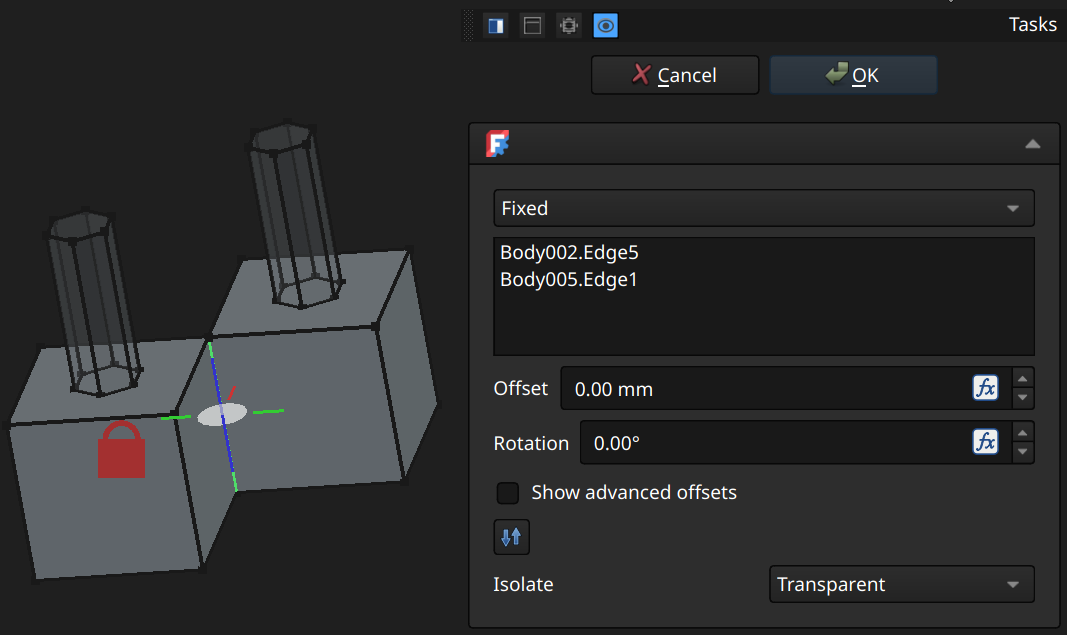1067x635 pixels.
Task: Collapse the joint task panel
Action: coord(1032,144)
